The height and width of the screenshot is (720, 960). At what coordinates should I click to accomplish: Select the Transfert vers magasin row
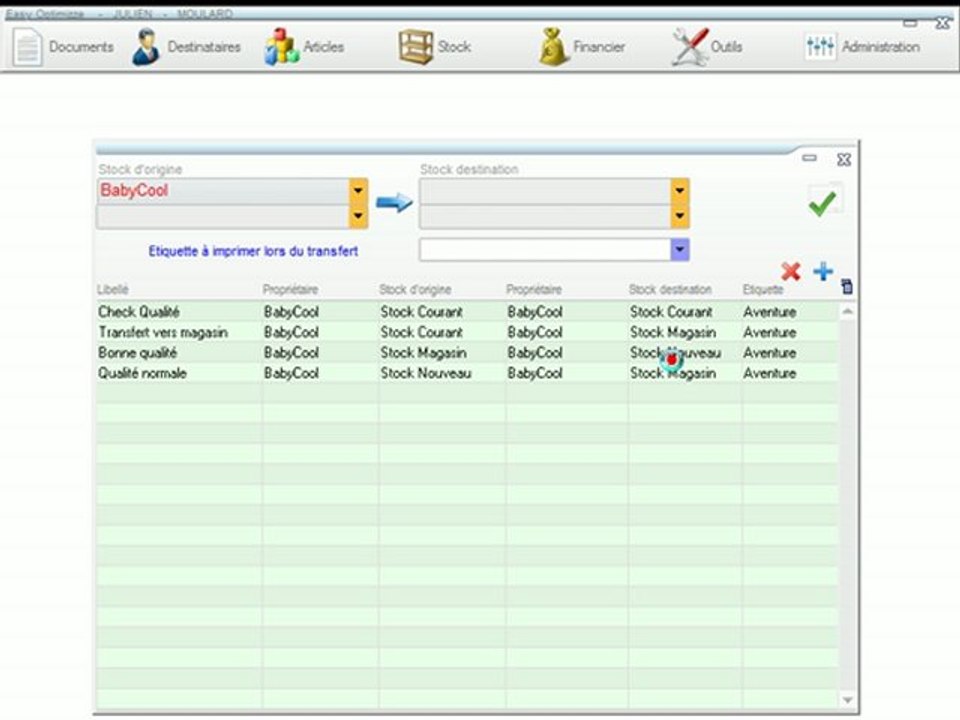(x=467, y=332)
